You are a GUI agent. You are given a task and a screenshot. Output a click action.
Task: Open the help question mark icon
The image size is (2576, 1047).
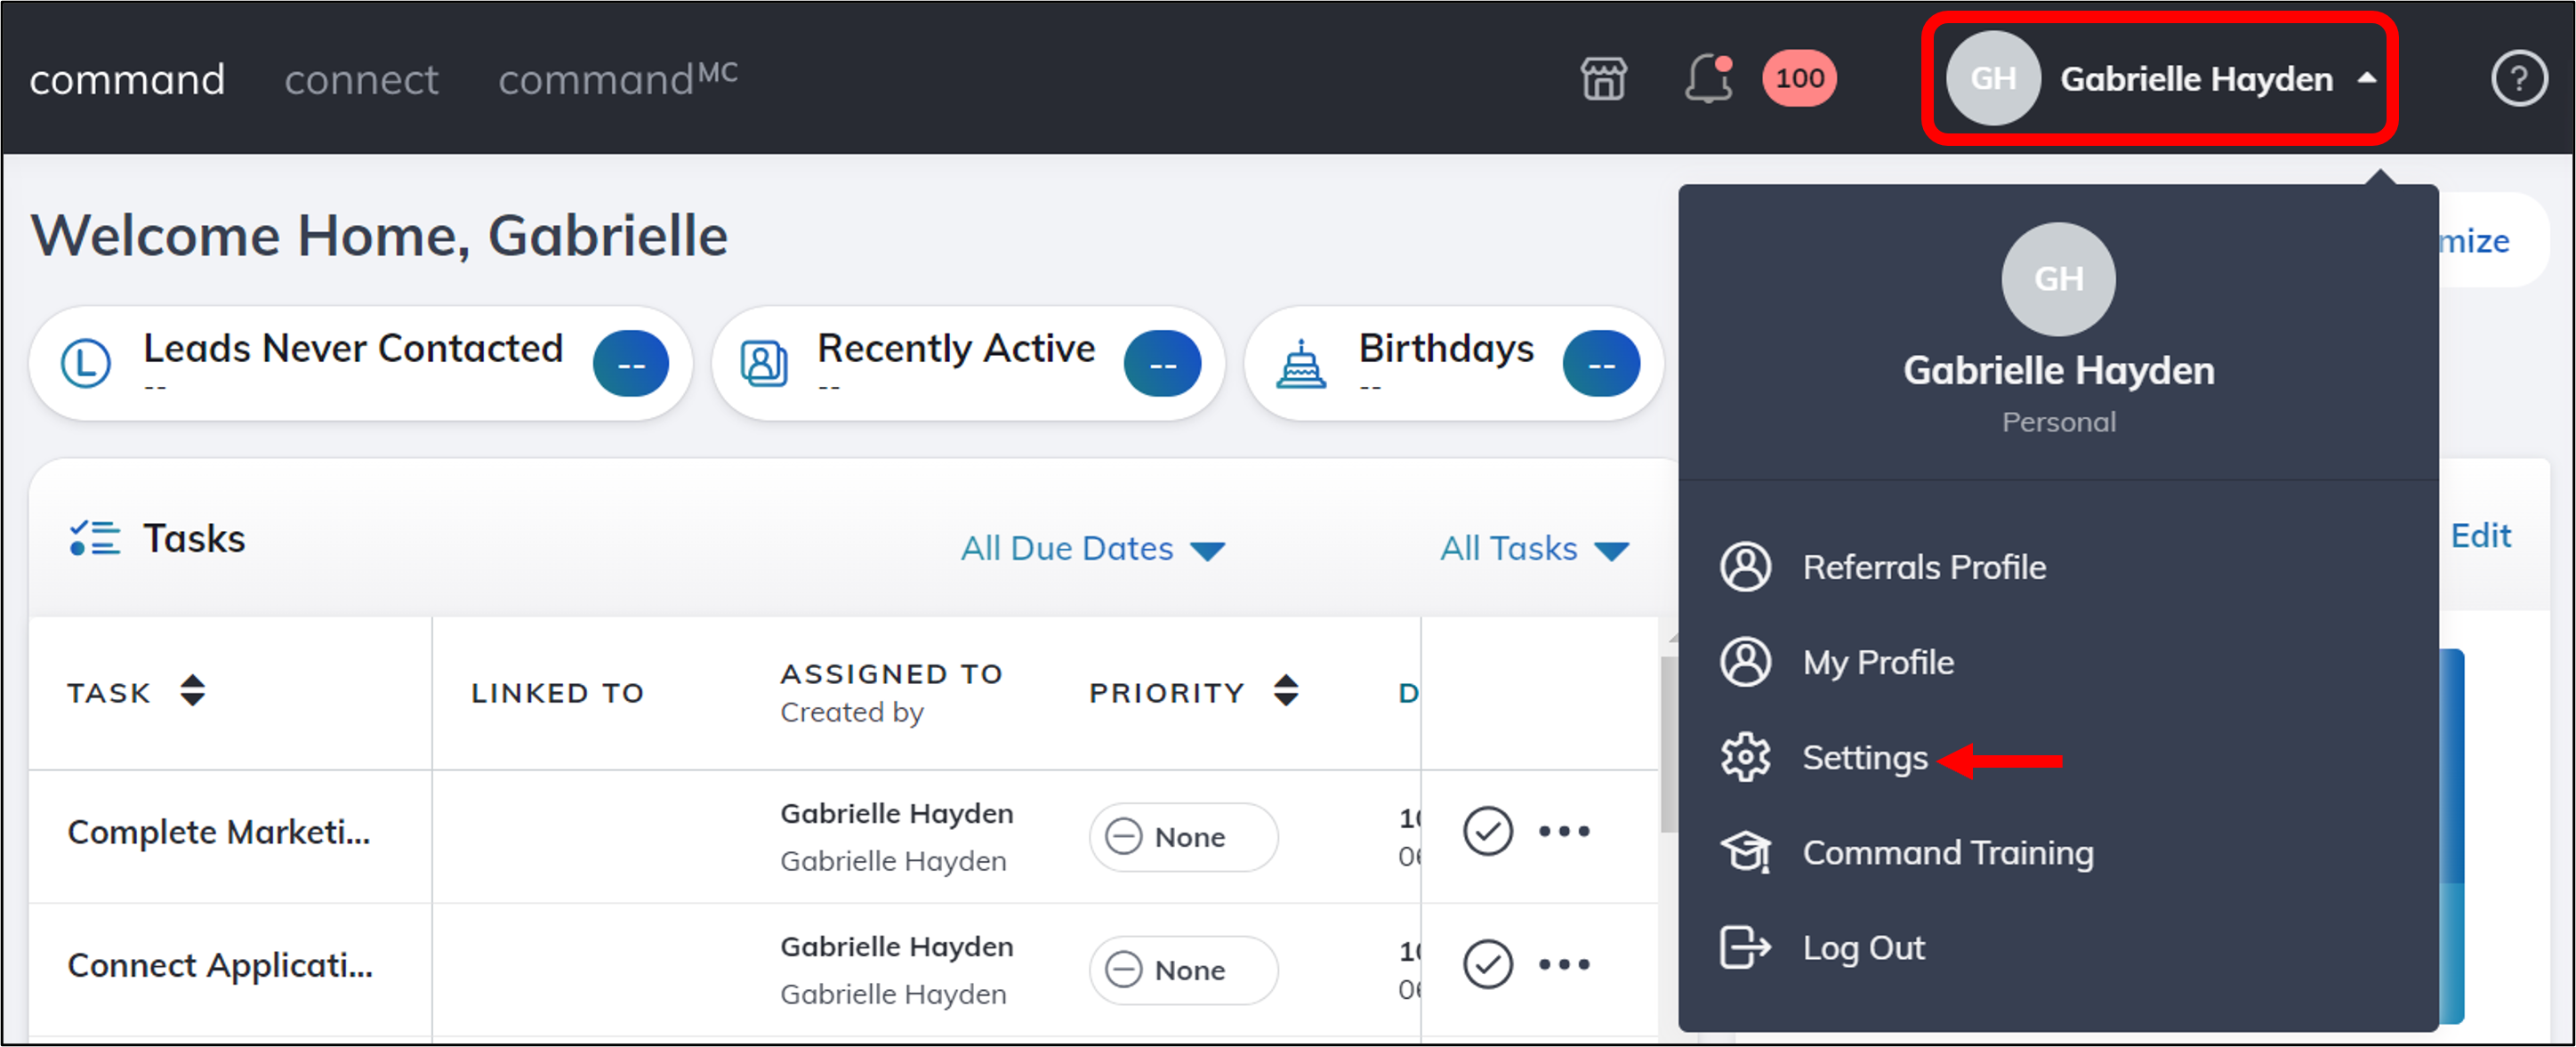click(2520, 78)
